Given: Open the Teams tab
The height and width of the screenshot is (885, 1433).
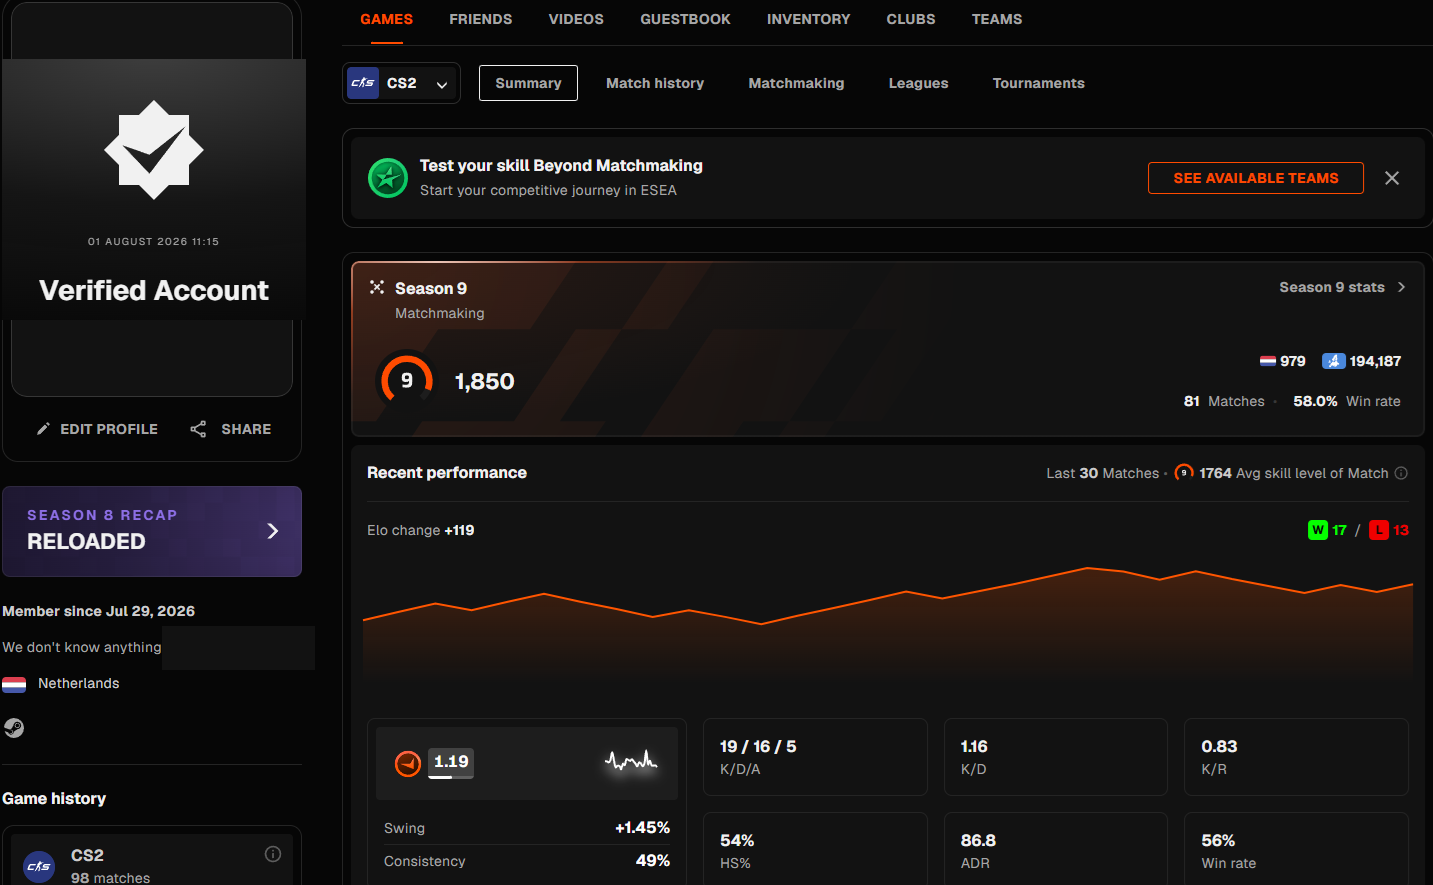Looking at the screenshot, I should (997, 19).
